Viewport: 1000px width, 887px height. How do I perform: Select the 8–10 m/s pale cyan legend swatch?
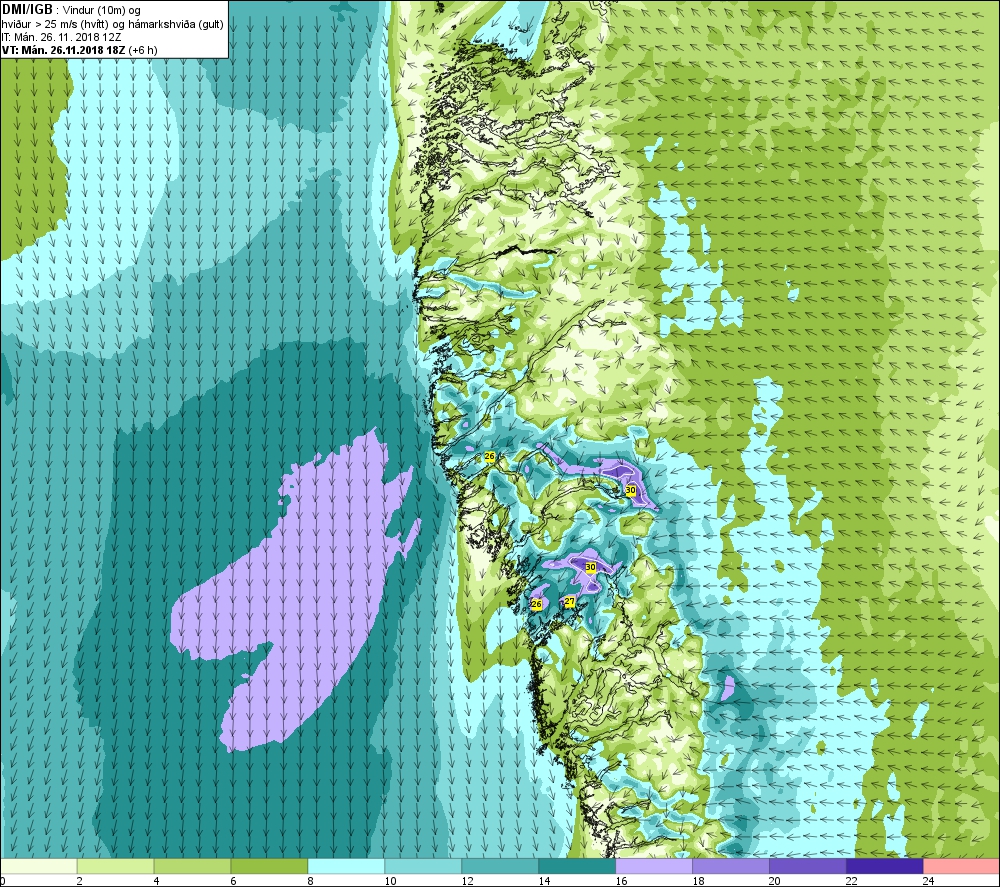pos(346,866)
